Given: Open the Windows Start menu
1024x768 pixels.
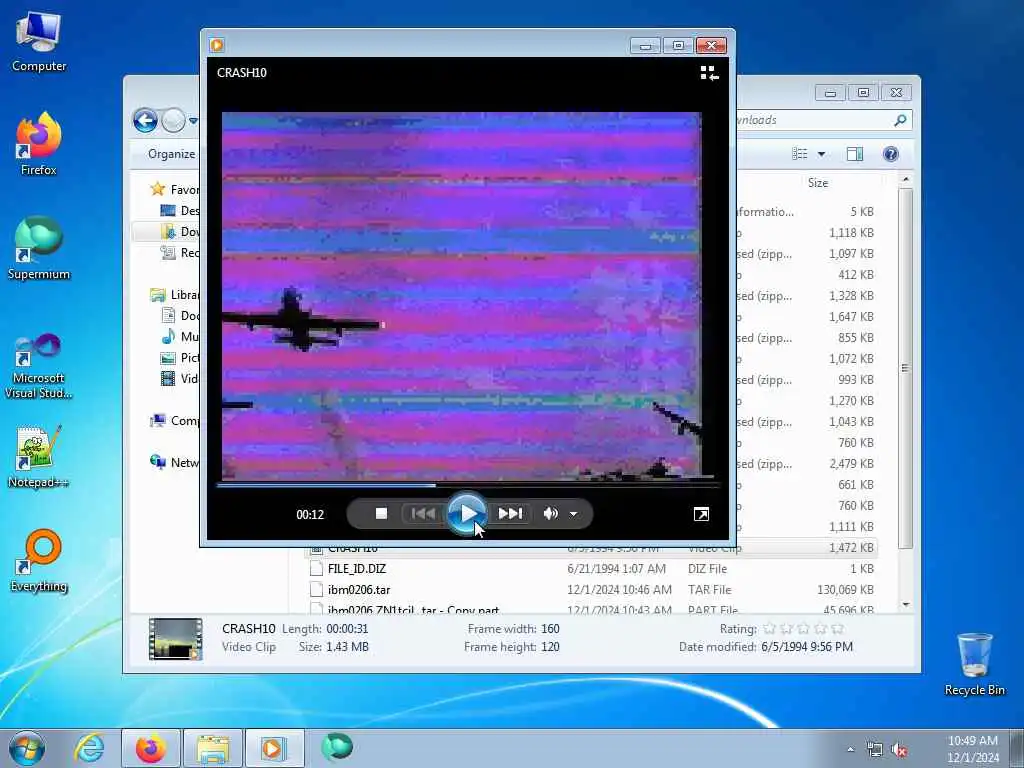Looking at the screenshot, I should (x=27, y=748).
